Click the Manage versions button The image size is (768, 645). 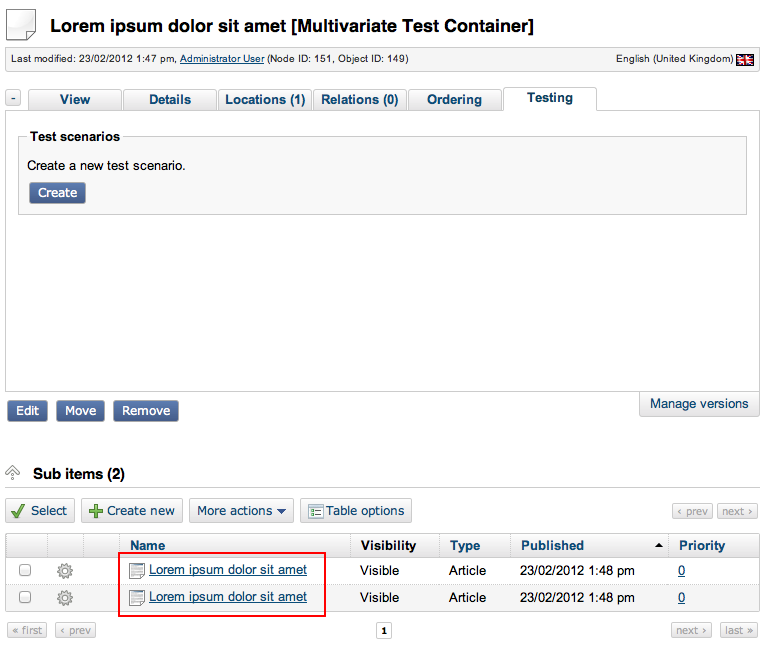click(698, 404)
